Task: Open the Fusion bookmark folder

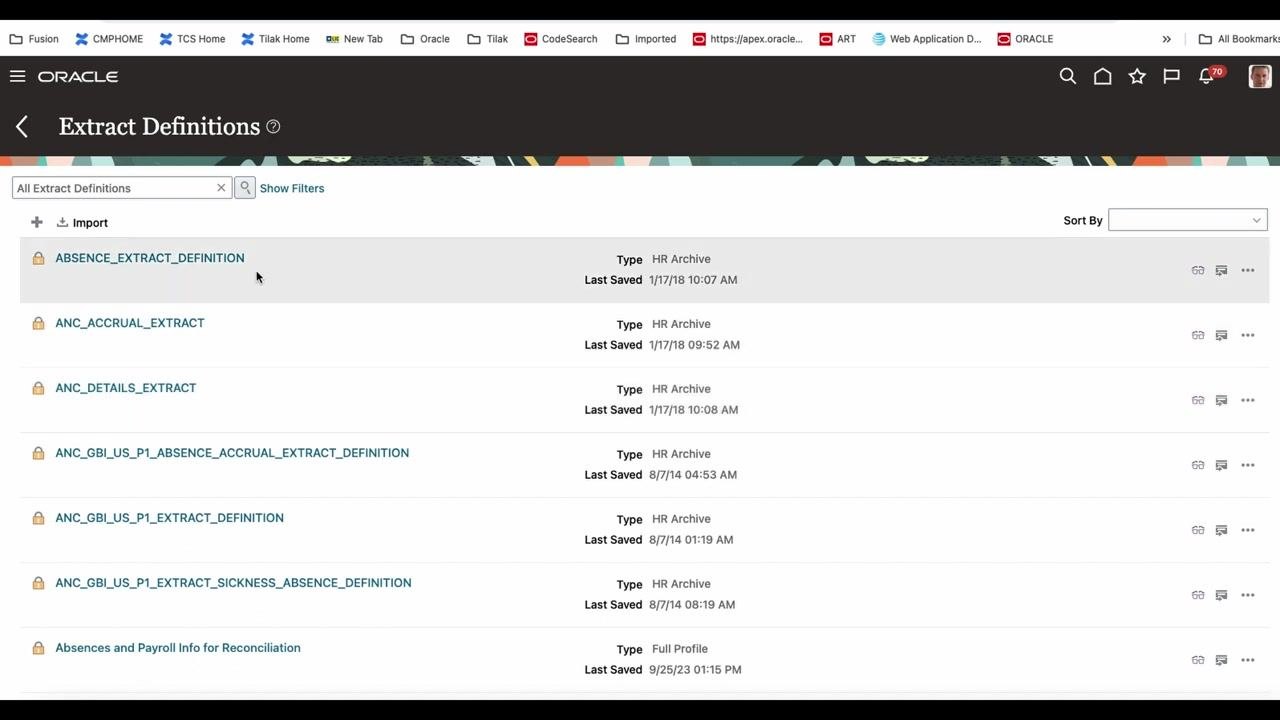Action: click(x=34, y=39)
